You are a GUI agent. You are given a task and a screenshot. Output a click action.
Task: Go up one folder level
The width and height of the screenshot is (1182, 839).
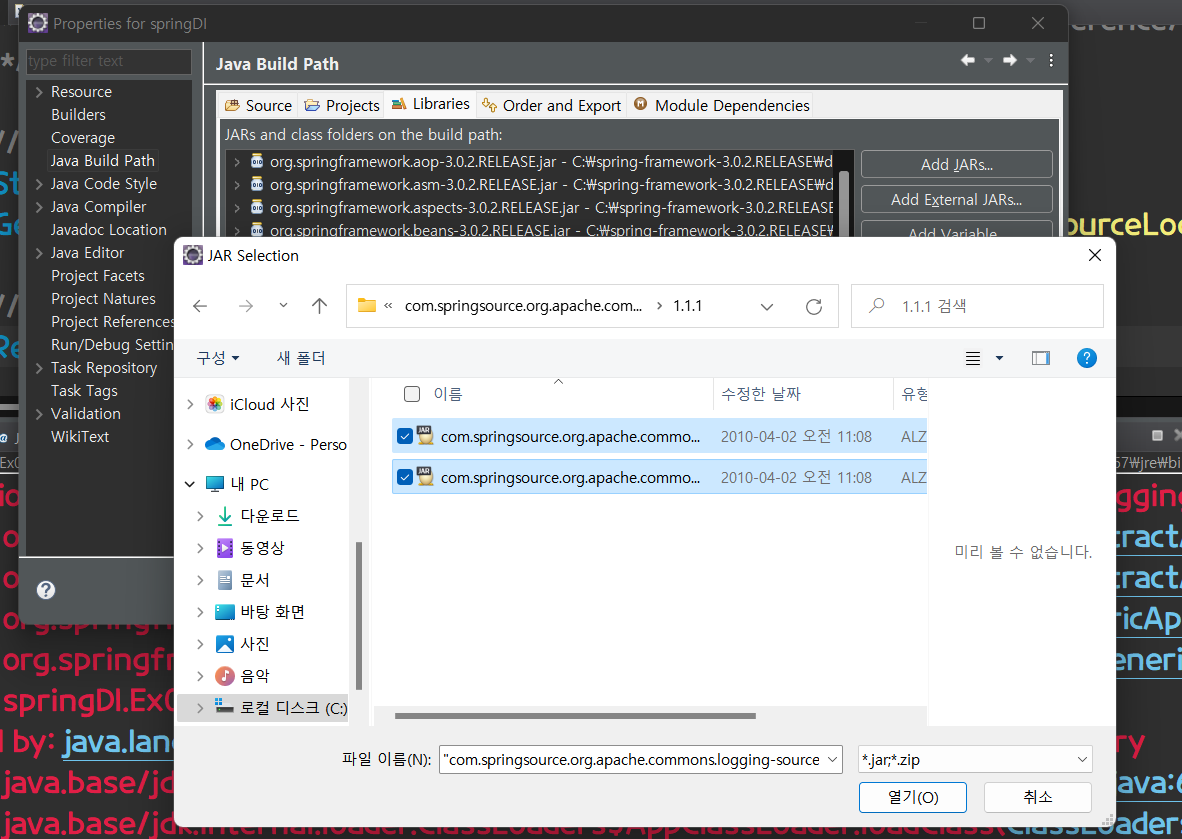(x=320, y=306)
